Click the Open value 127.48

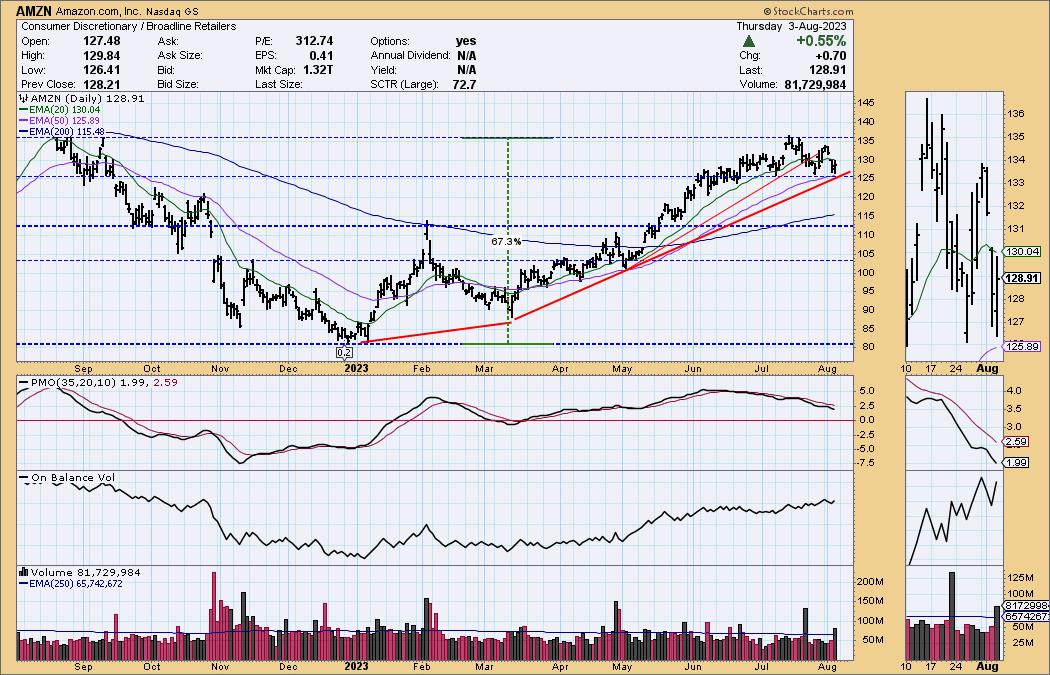[x=101, y=41]
